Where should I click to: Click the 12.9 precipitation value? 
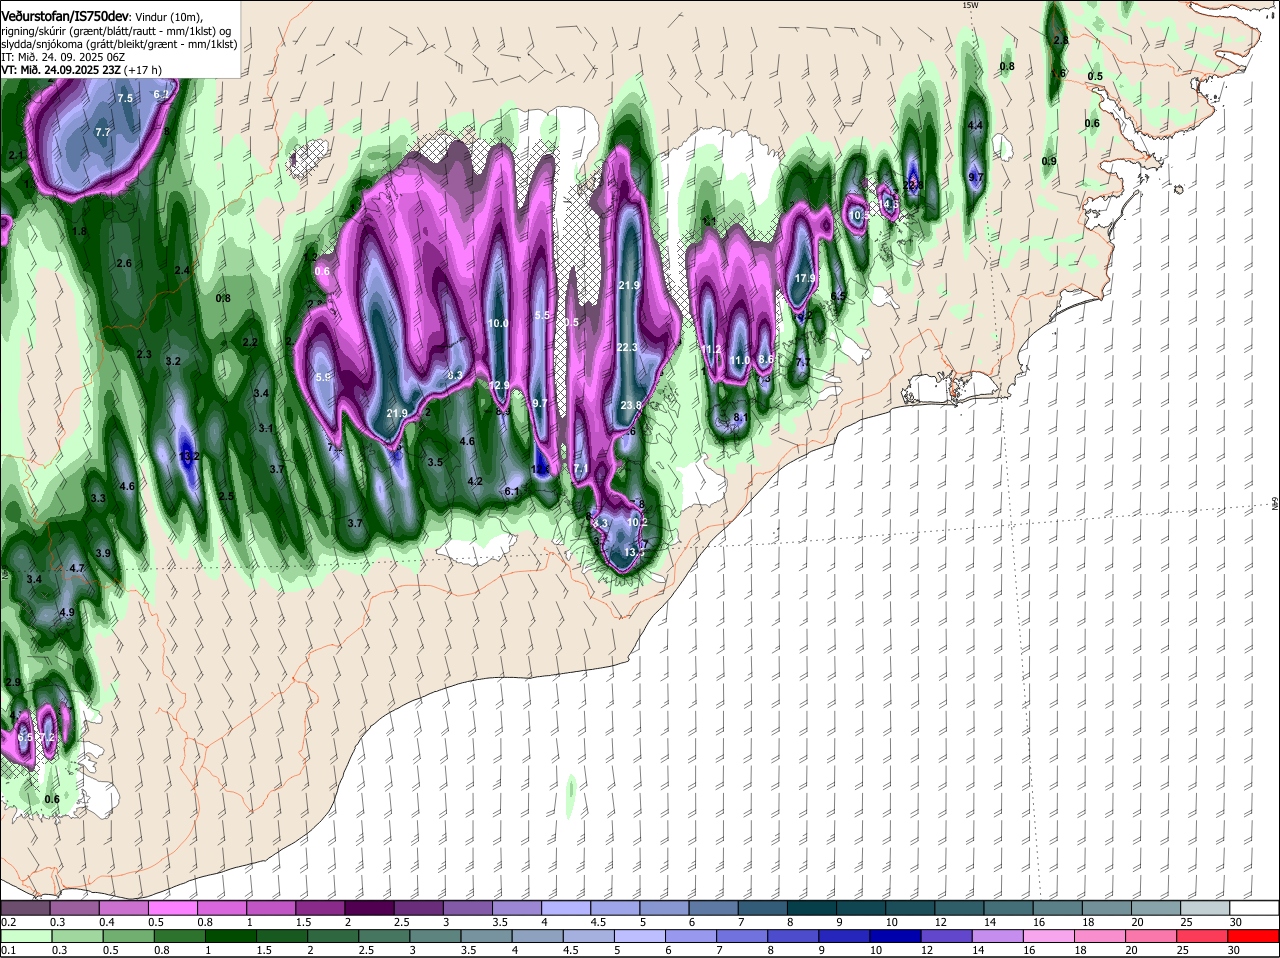point(499,385)
